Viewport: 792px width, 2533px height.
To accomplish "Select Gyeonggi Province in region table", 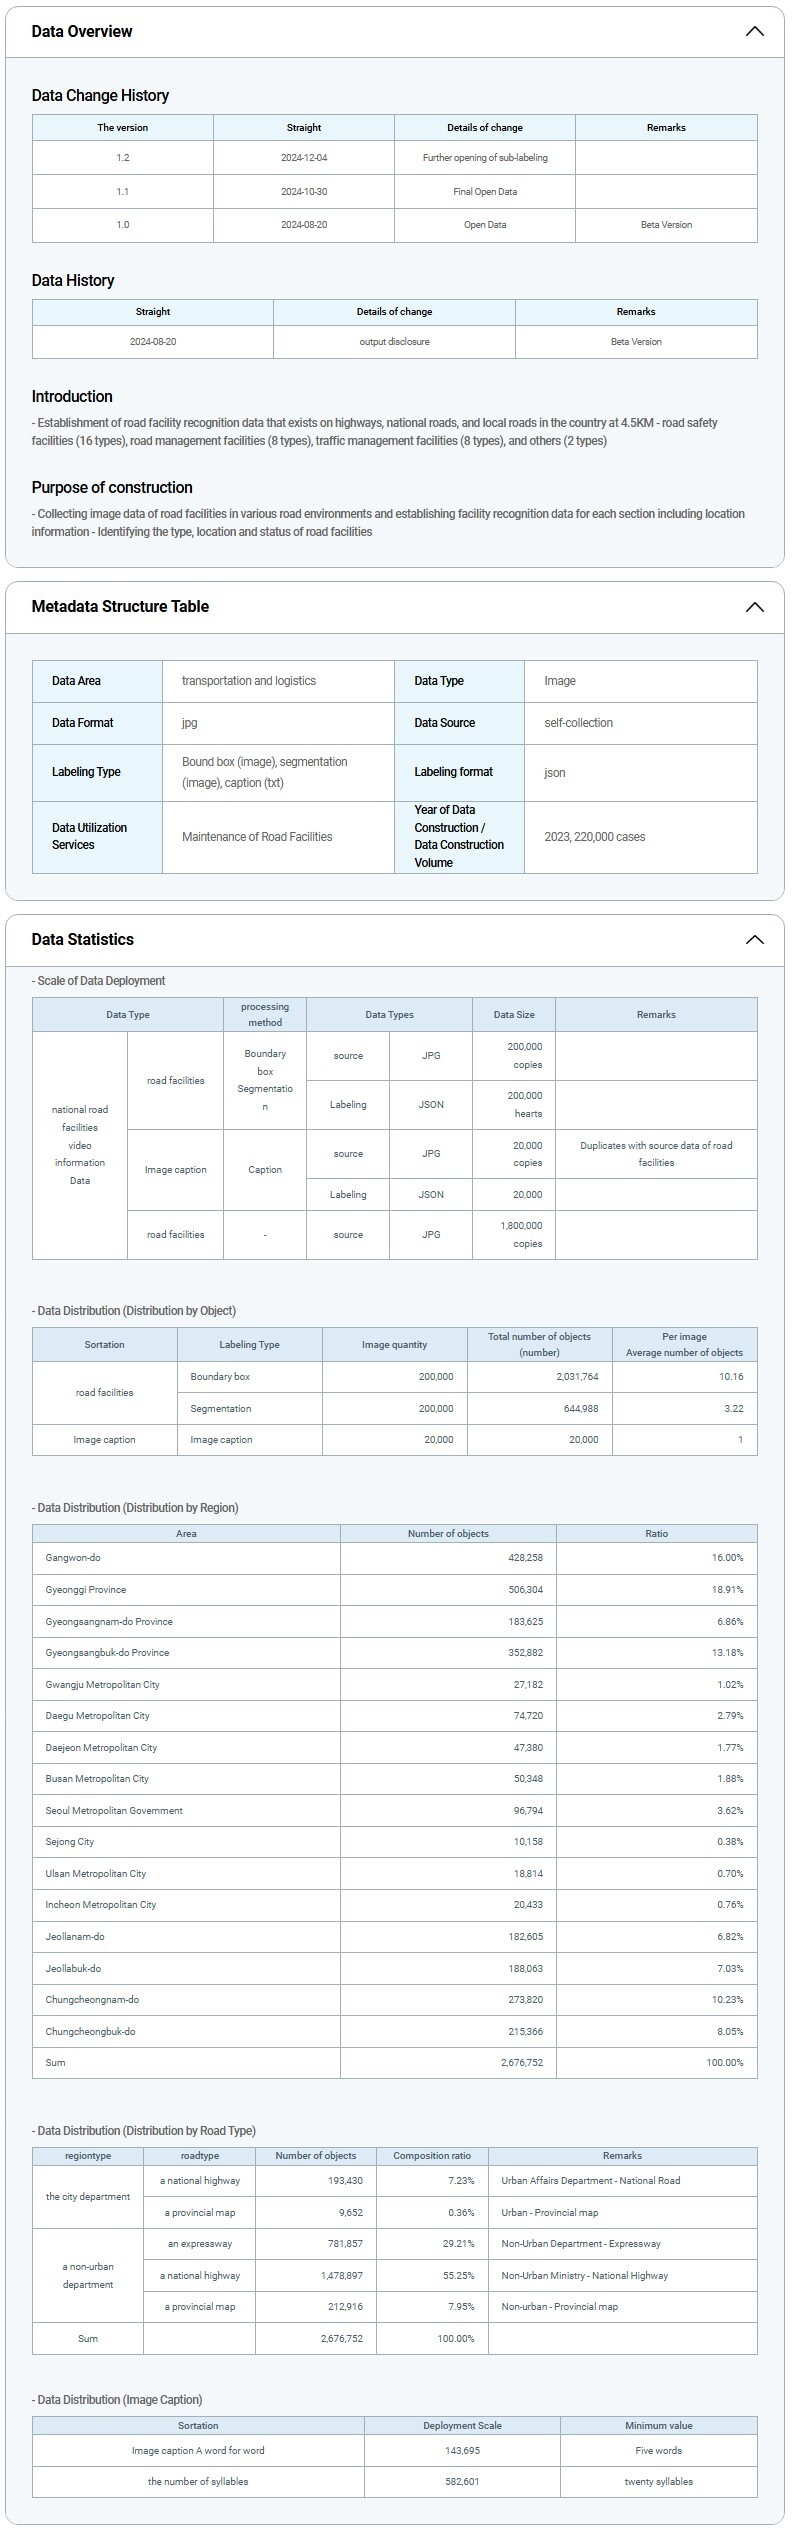I will click(x=86, y=1590).
